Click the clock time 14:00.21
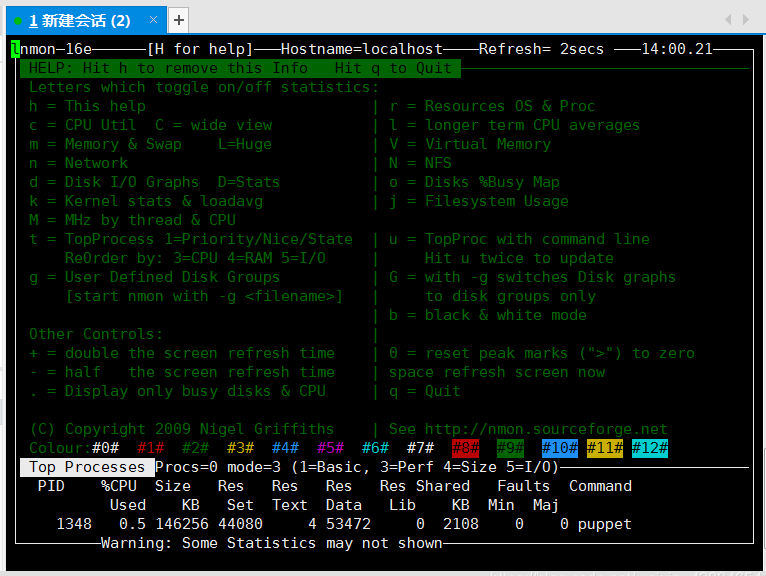766x576 pixels. [x=677, y=49]
